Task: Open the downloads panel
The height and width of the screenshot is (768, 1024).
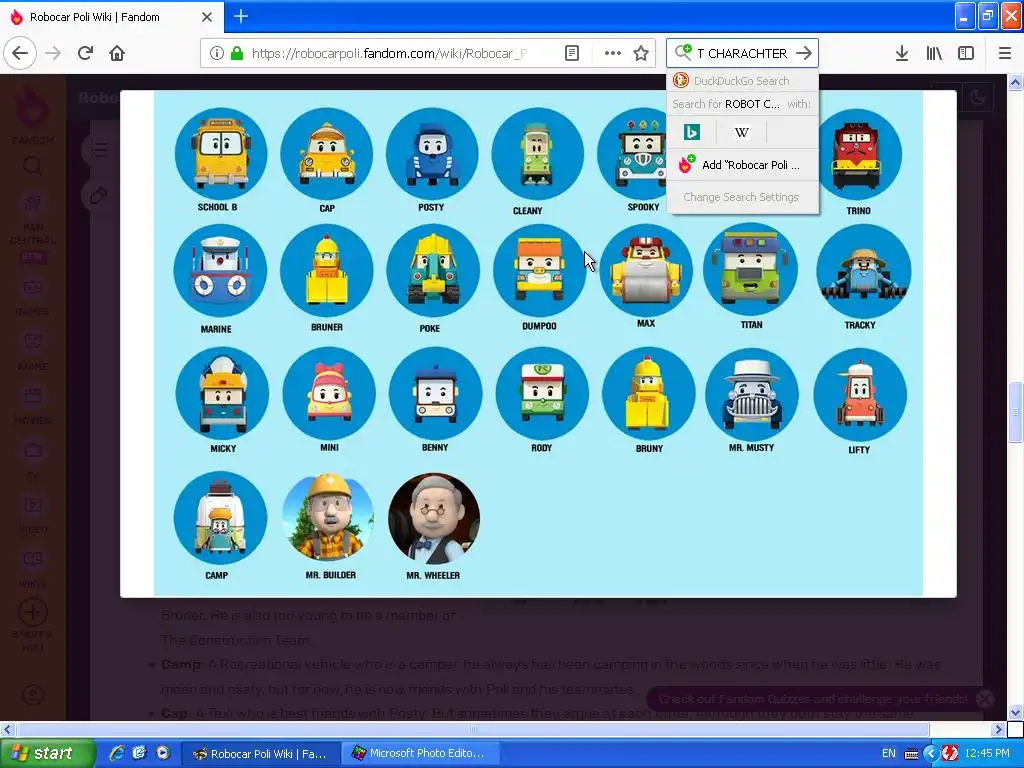Action: 902,53
